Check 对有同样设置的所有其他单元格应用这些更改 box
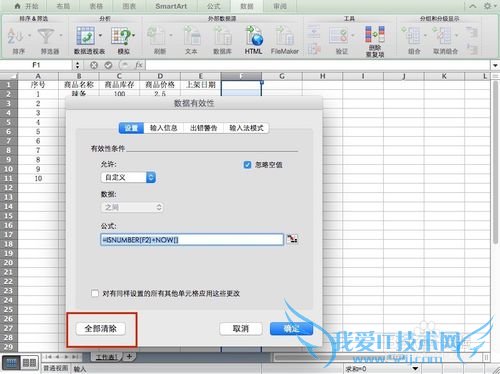The image size is (500, 374). [x=95, y=293]
